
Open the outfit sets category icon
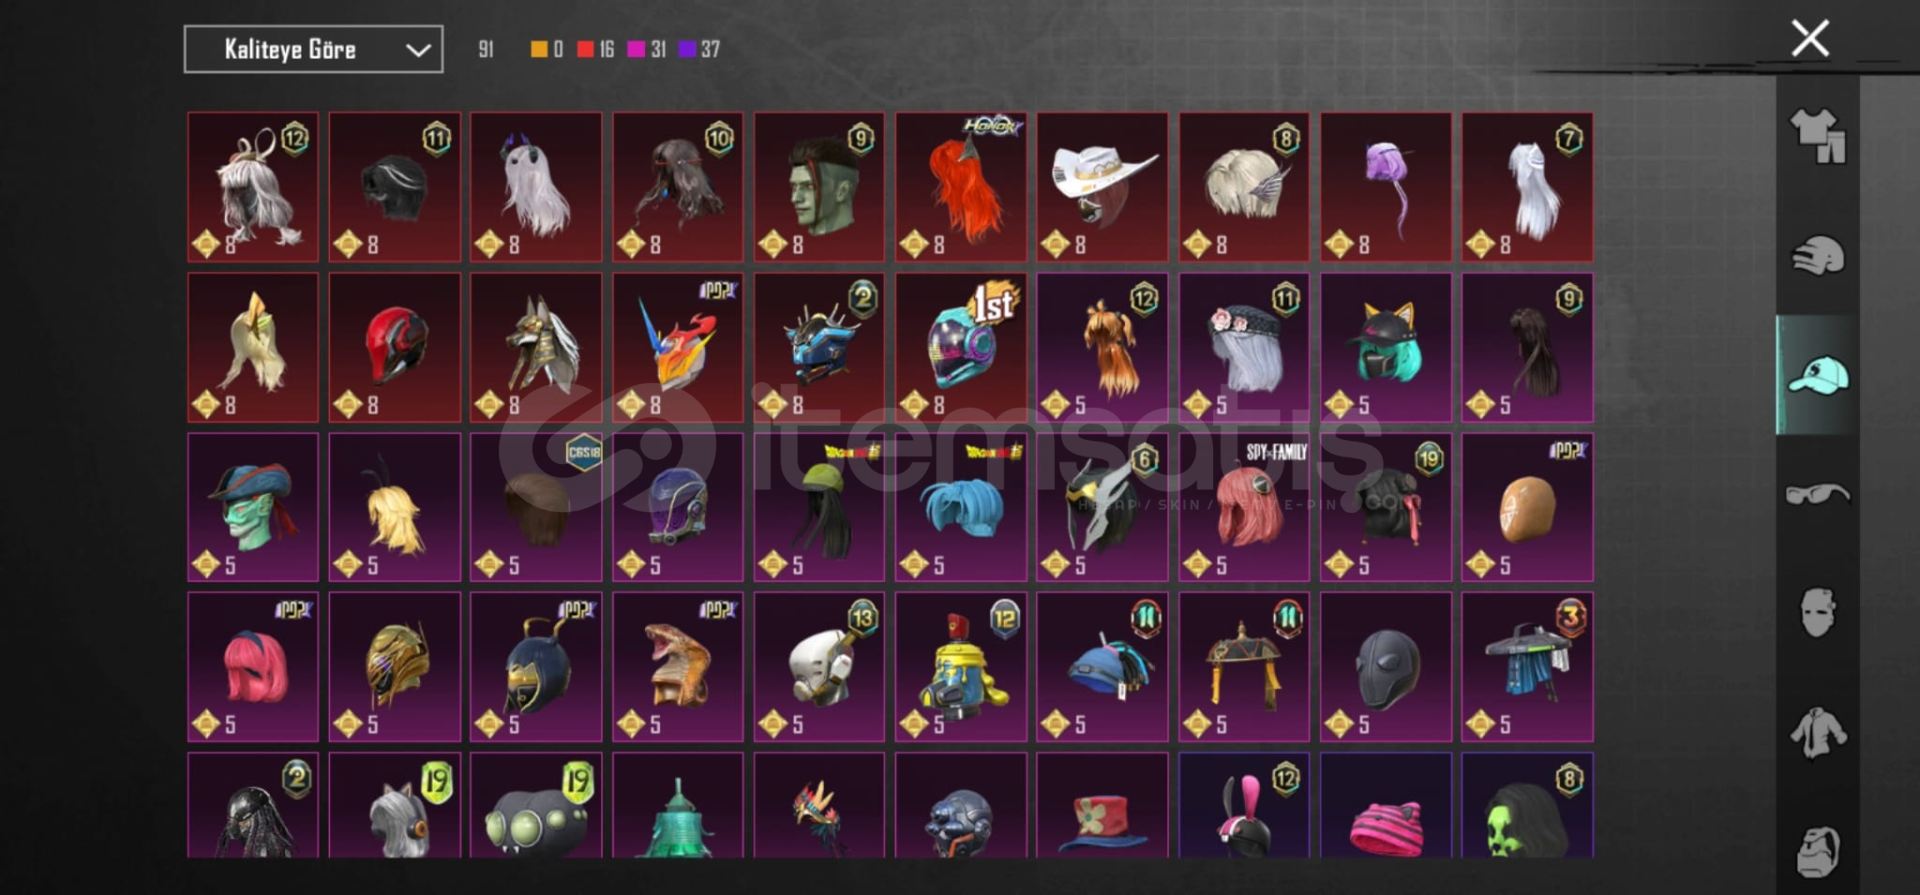(1818, 136)
